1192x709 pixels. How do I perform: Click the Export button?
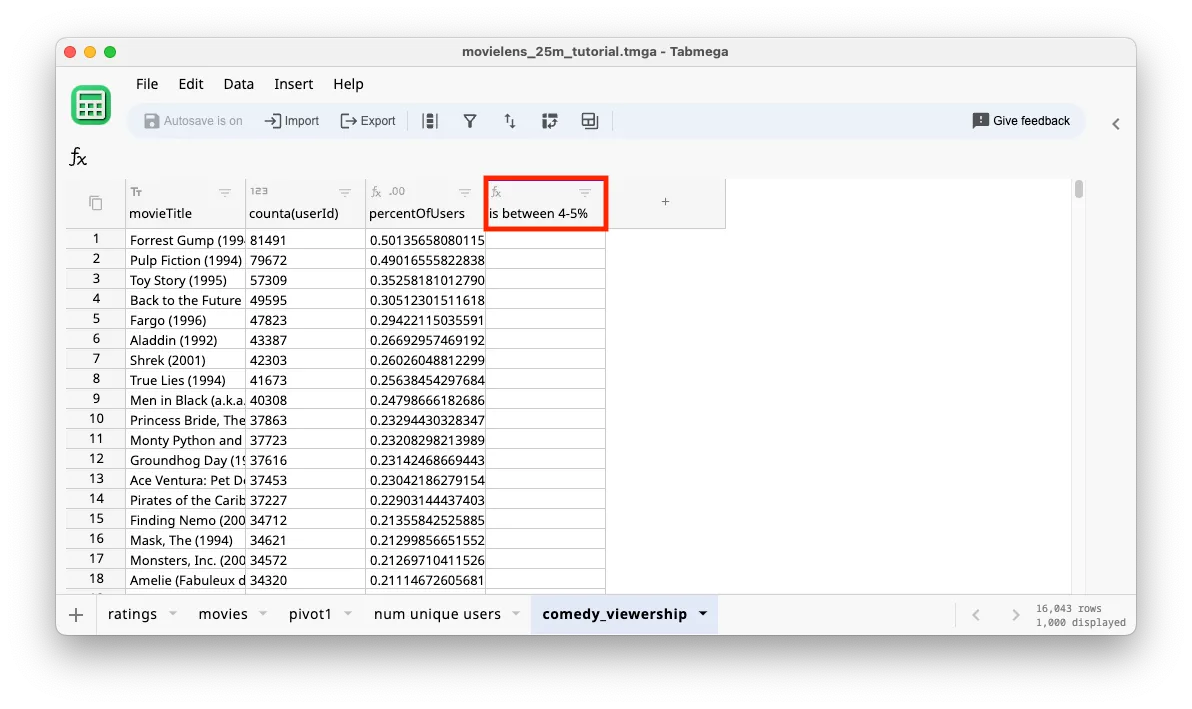tap(367, 120)
